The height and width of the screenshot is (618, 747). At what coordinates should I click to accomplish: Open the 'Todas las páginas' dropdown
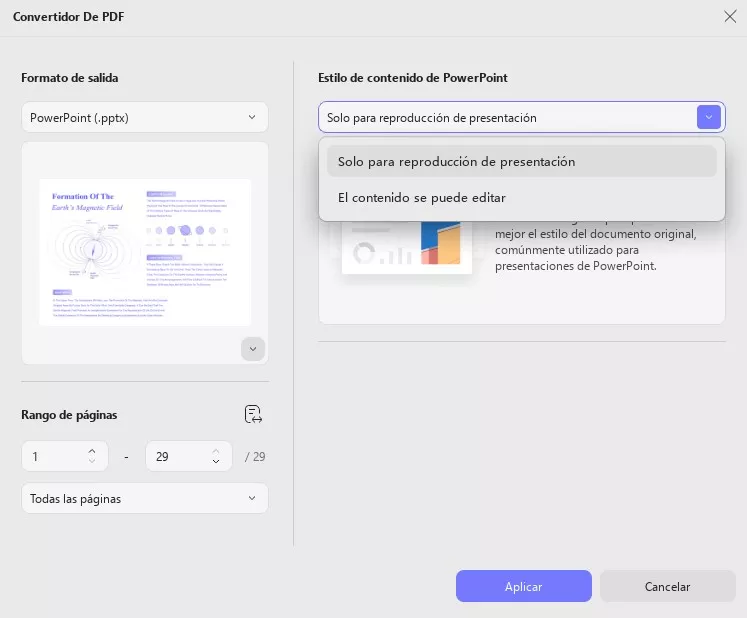[x=145, y=498]
